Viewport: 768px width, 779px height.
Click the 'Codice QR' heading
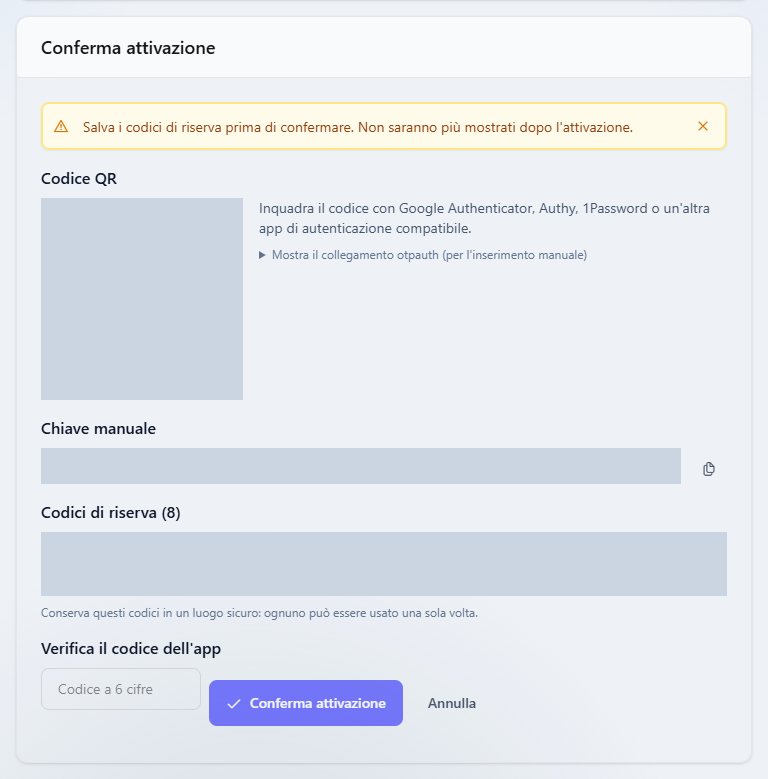(x=78, y=179)
